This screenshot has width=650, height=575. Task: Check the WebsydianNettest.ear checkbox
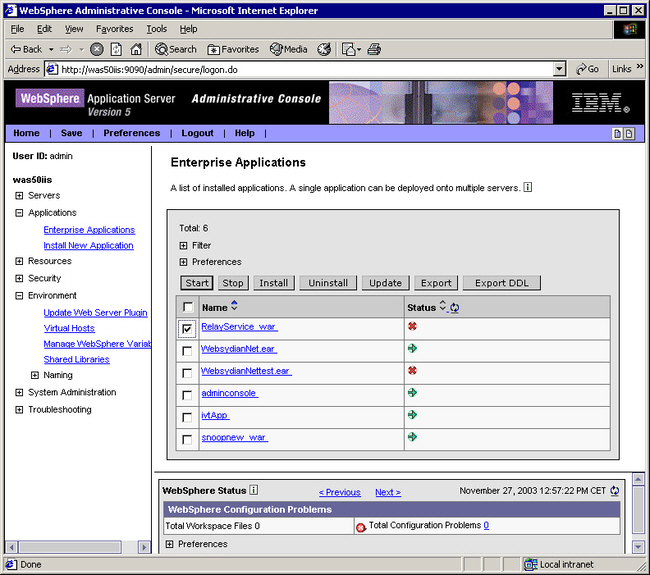[x=187, y=373]
